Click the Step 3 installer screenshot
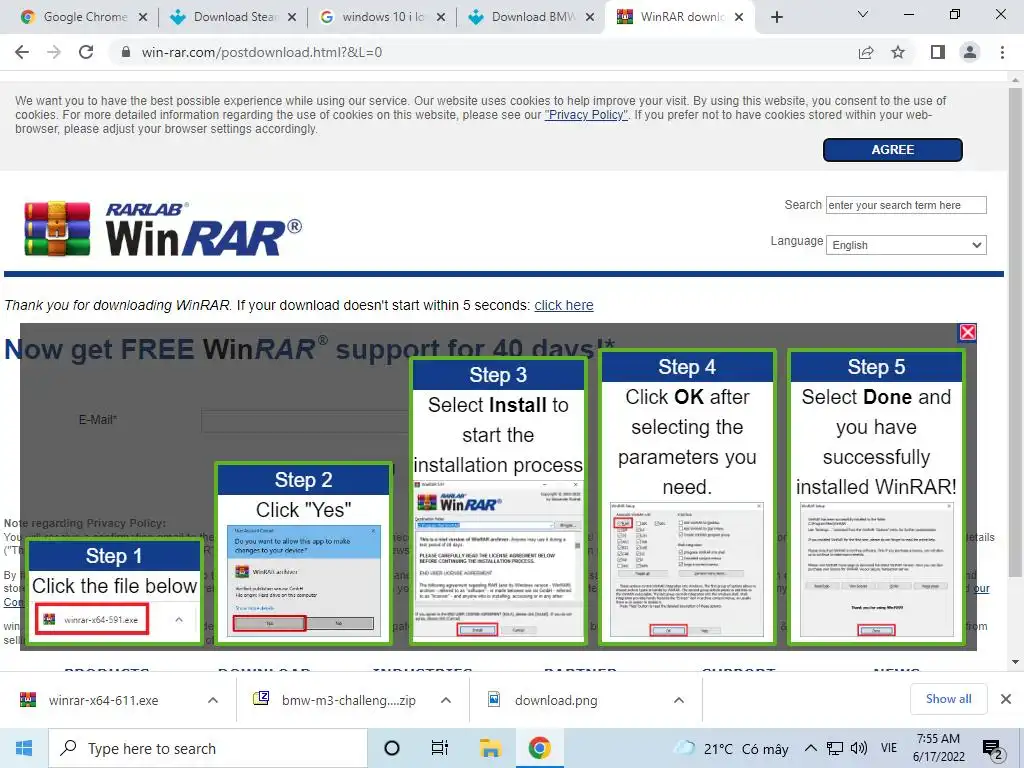 point(498,559)
